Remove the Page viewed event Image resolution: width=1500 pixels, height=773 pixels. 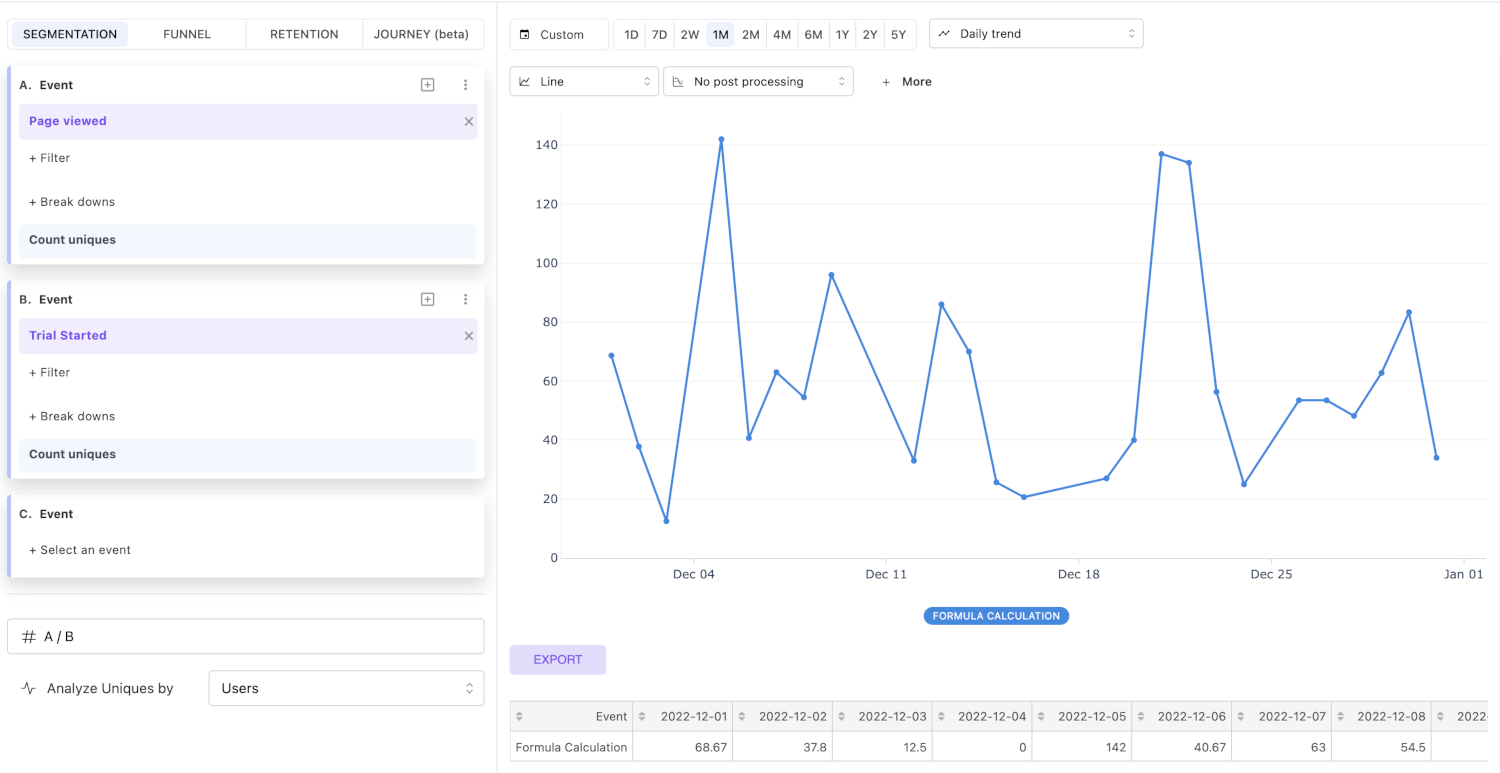coord(468,121)
